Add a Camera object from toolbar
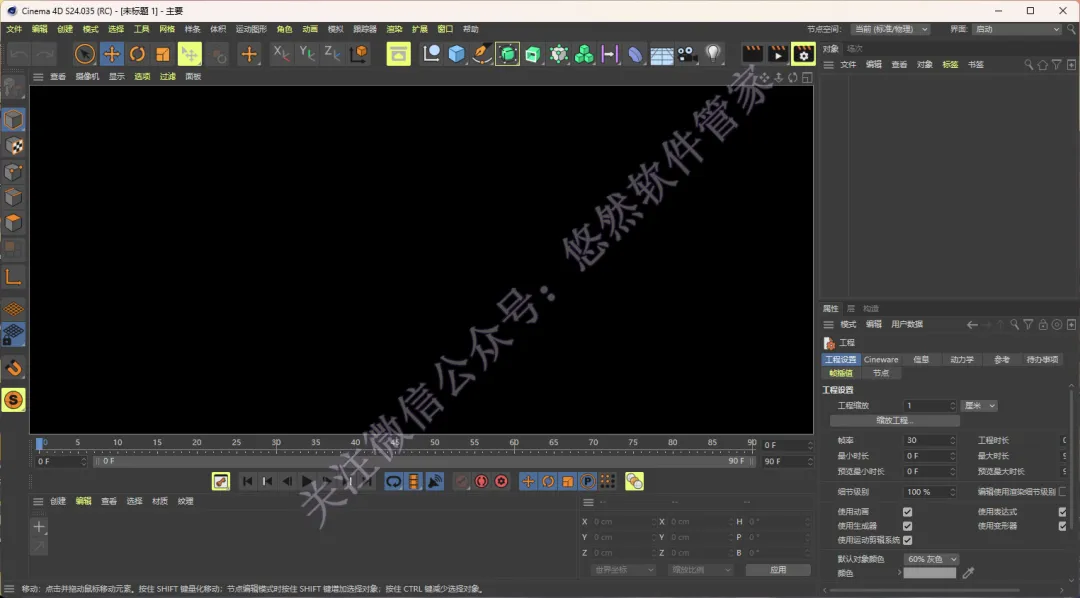 687,54
